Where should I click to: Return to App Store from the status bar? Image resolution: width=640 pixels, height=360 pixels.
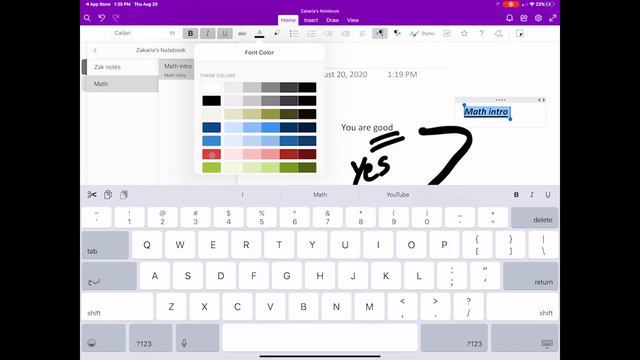[x=98, y=4]
